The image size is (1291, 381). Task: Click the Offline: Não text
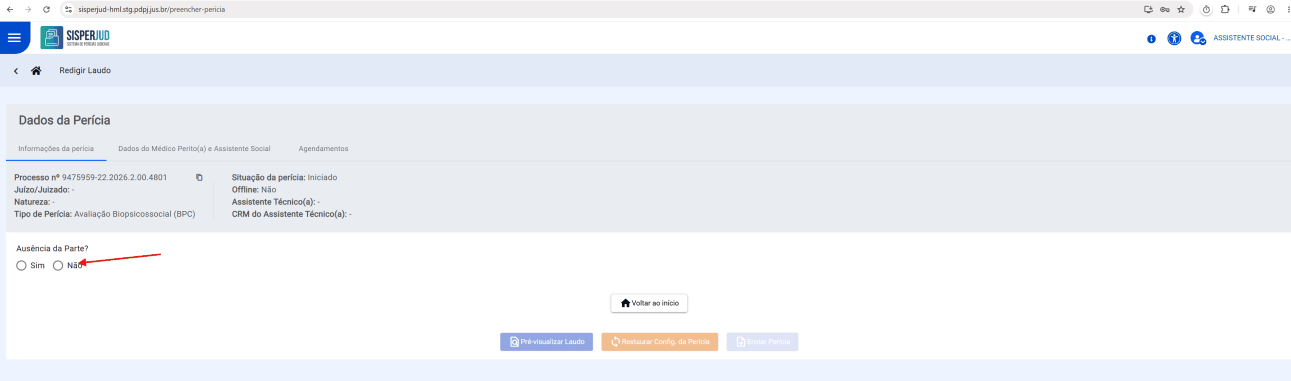(x=254, y=189)
